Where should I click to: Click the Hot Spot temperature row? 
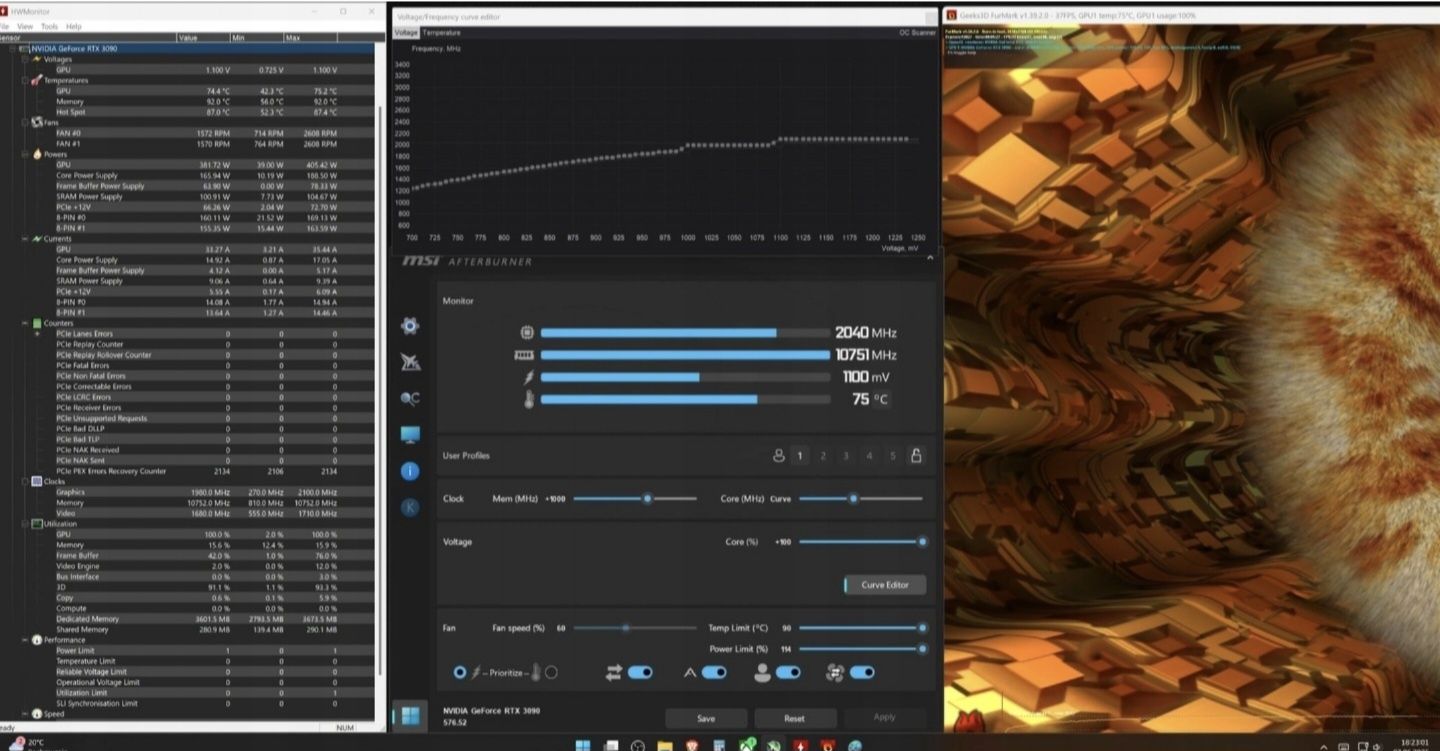[188, 112]
